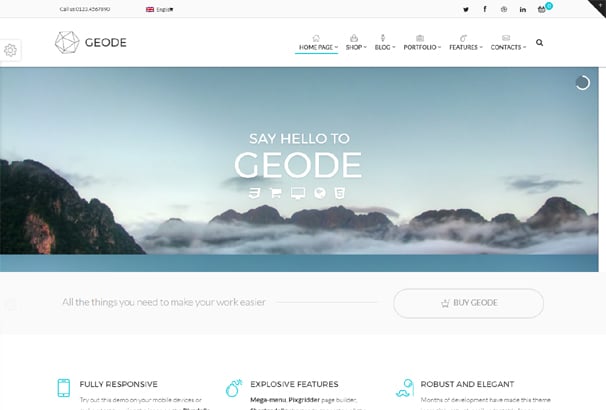Open the Features navigation menu
606x410 pixels.
tap(466, 43)
